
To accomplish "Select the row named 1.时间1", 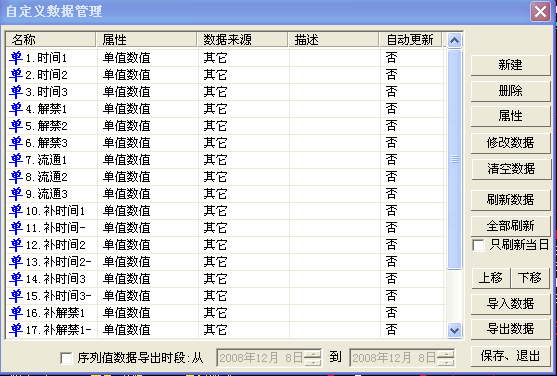I will pos(226,58).
